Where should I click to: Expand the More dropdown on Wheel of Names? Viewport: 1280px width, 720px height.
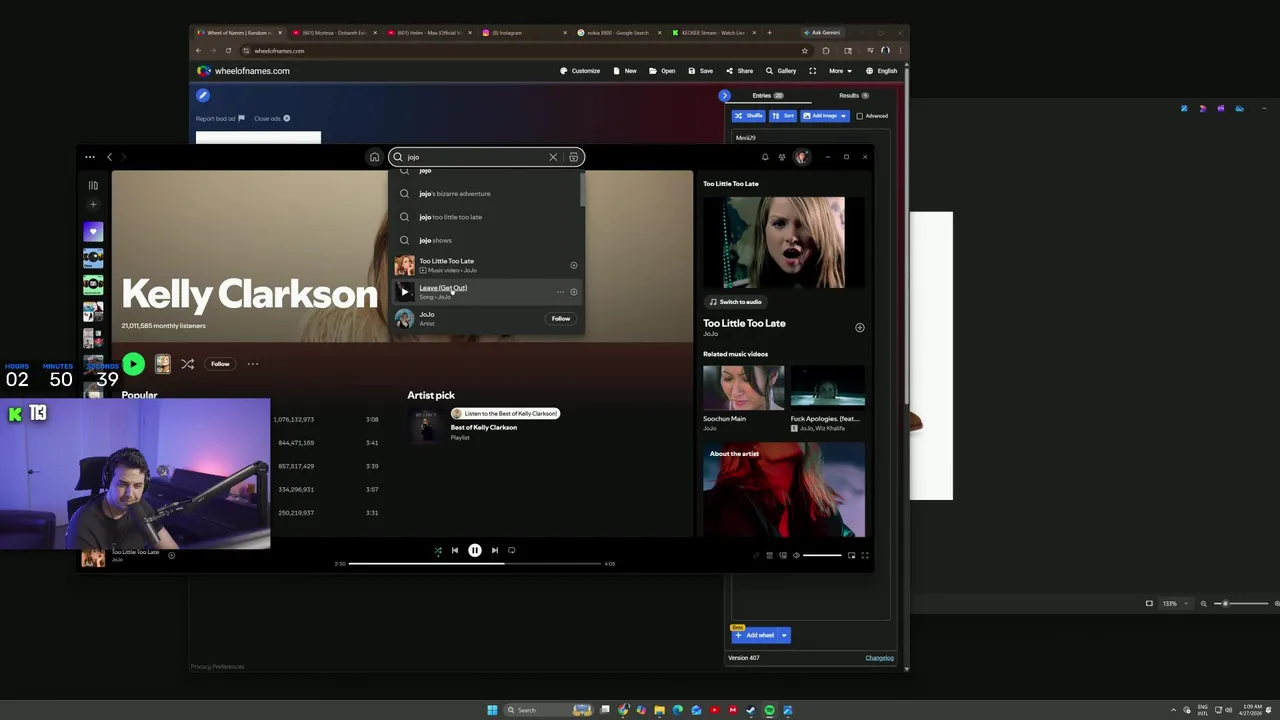click(839, 71)
